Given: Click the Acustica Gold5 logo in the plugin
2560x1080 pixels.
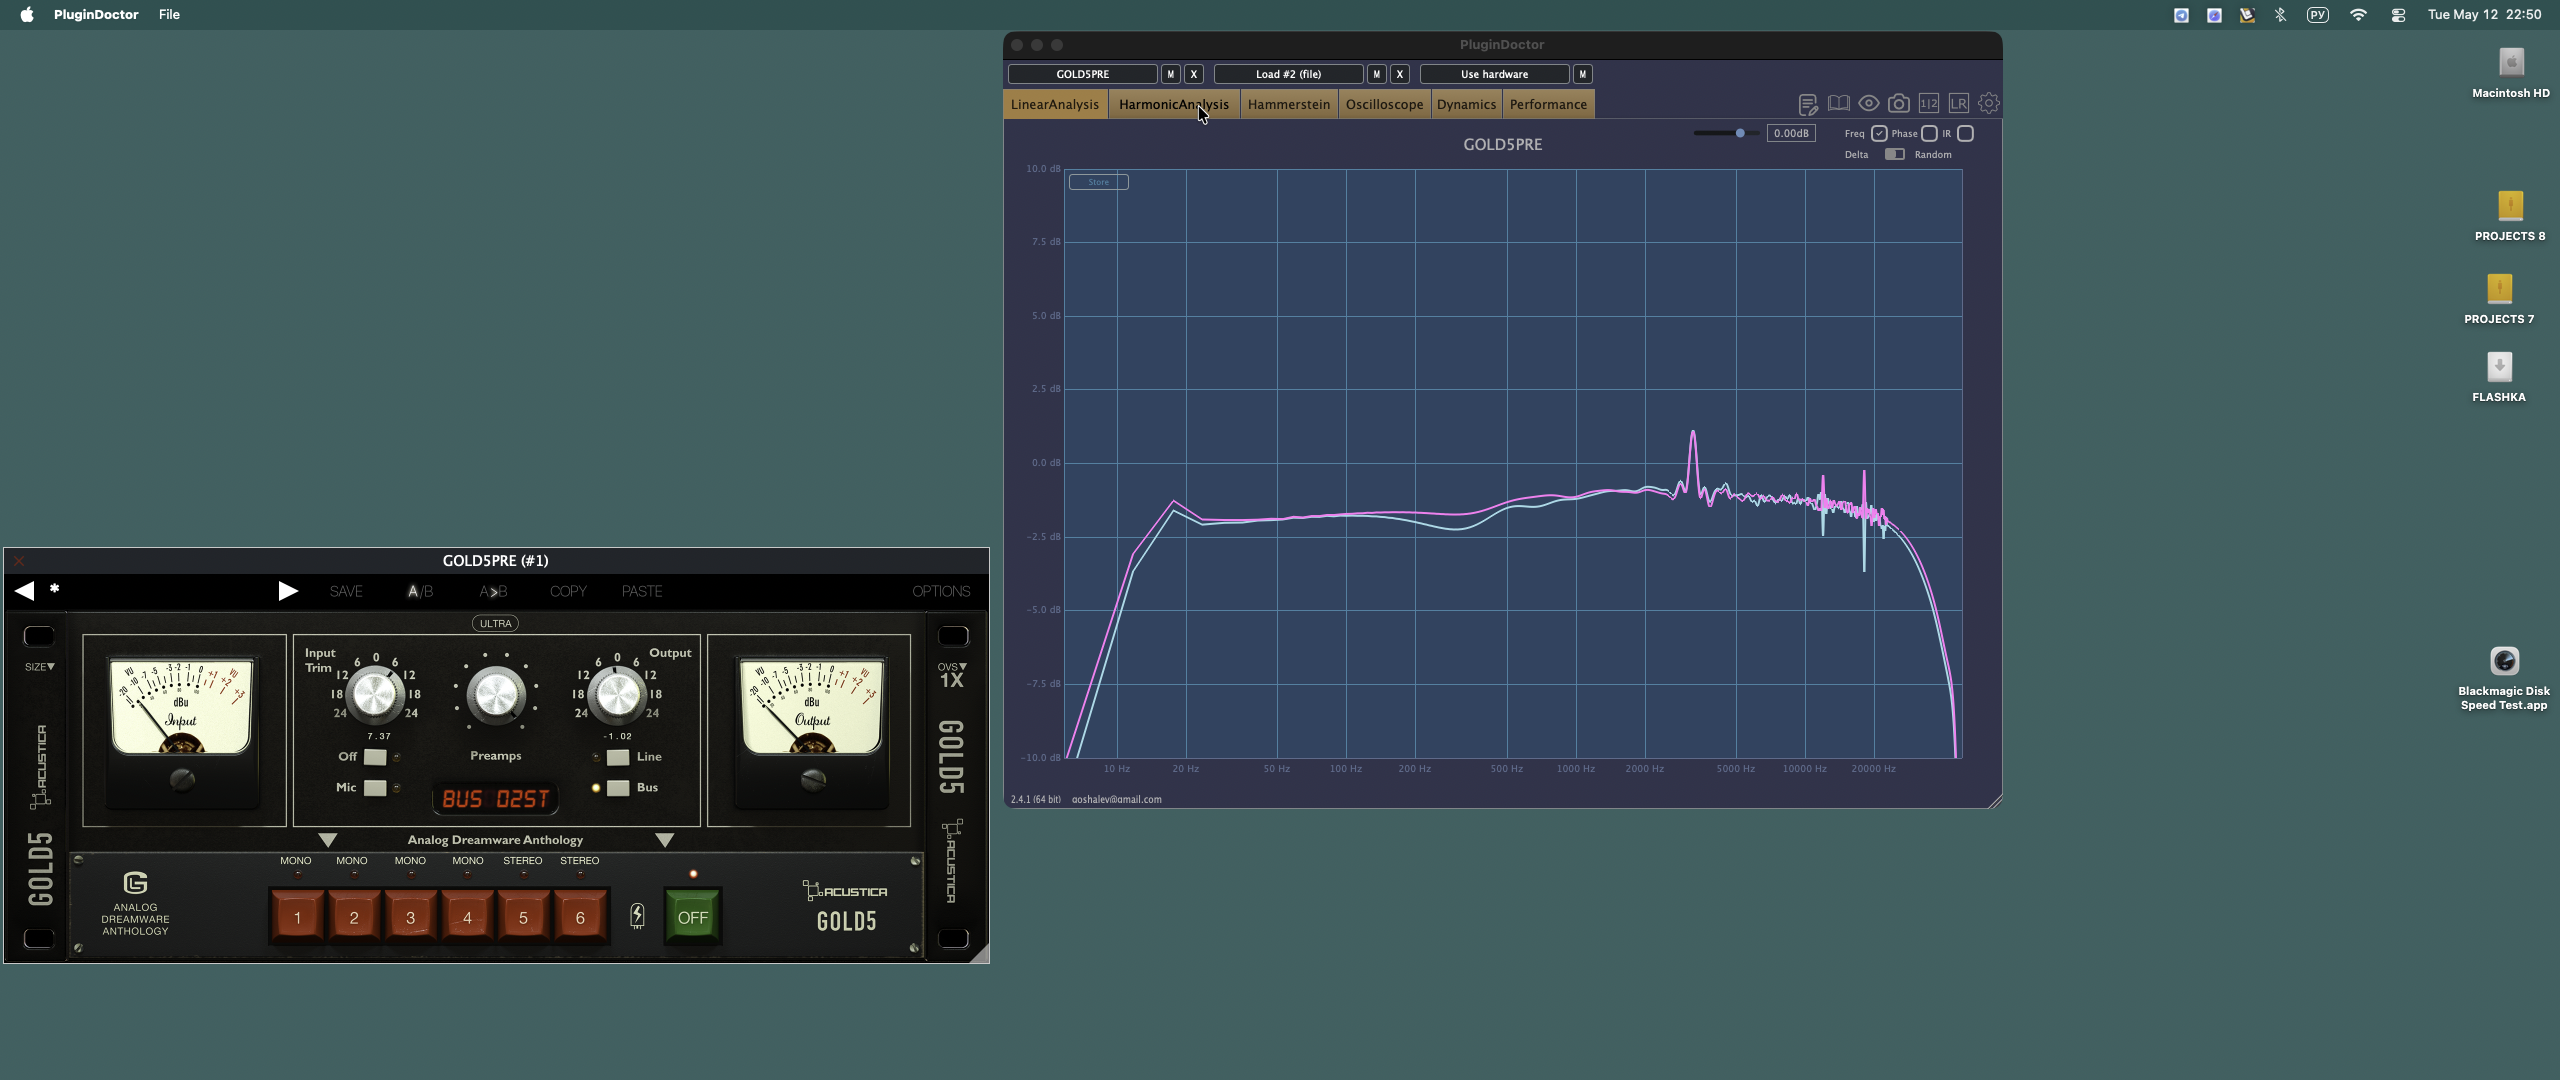Looking at the screenshot, I should [x=846, y=907].
